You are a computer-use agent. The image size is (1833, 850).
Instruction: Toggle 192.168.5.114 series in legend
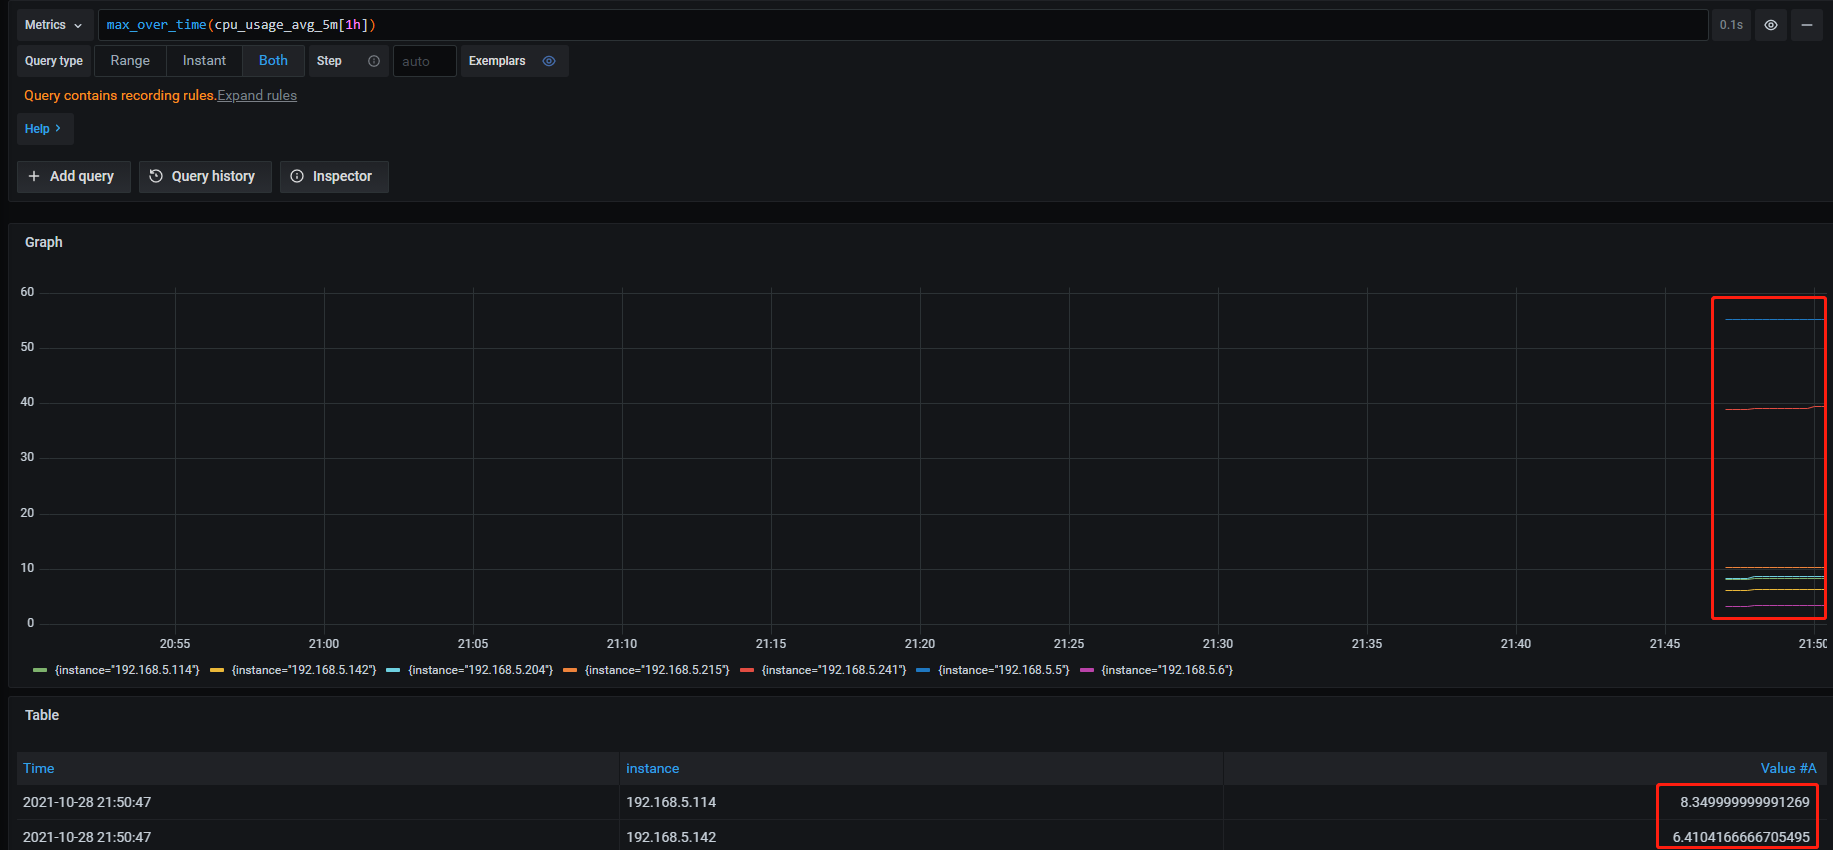coord(126,670)
